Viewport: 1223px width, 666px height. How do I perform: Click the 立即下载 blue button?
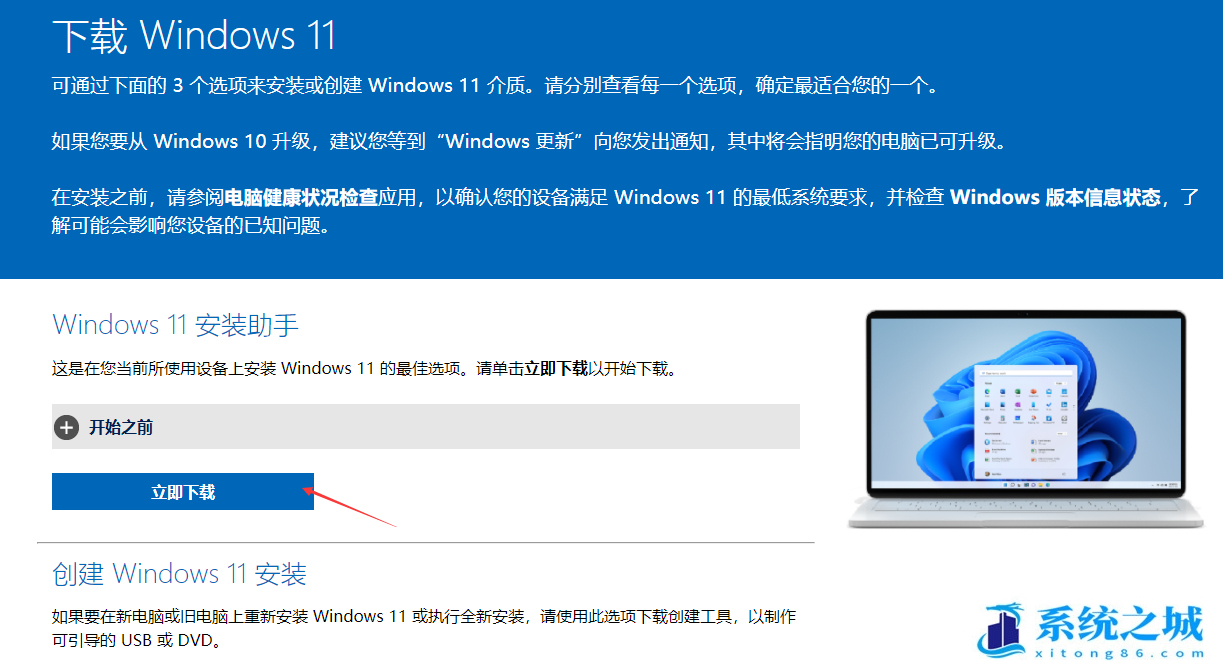183,492
